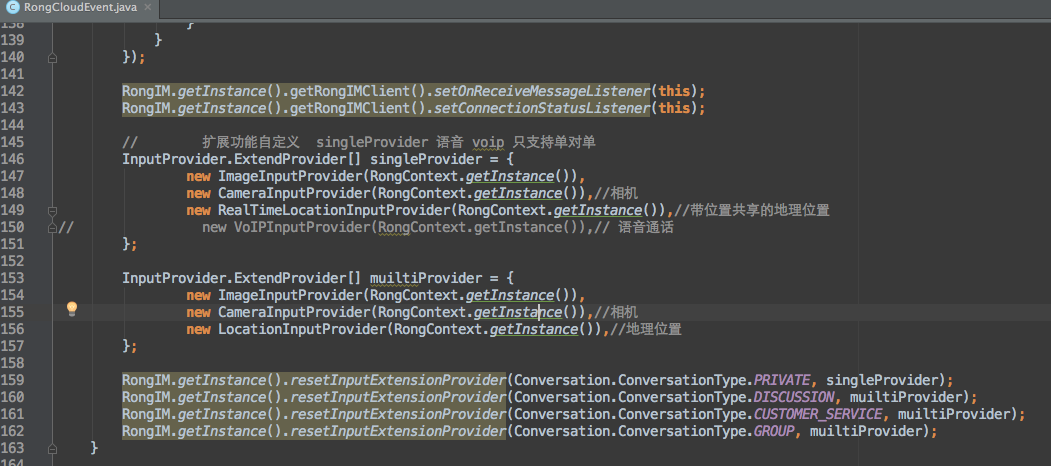The image size is (1051, 466).
Task: Select the RongCloudEvent.java editor tab
Action: (x=80, y=8)
